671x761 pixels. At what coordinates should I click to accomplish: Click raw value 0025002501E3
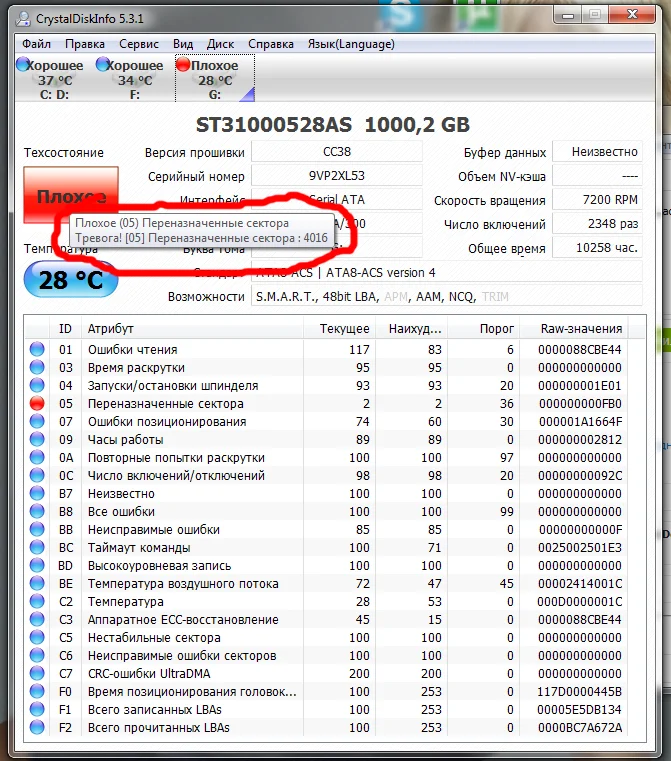pyautogui.click(x=580, y=547)
